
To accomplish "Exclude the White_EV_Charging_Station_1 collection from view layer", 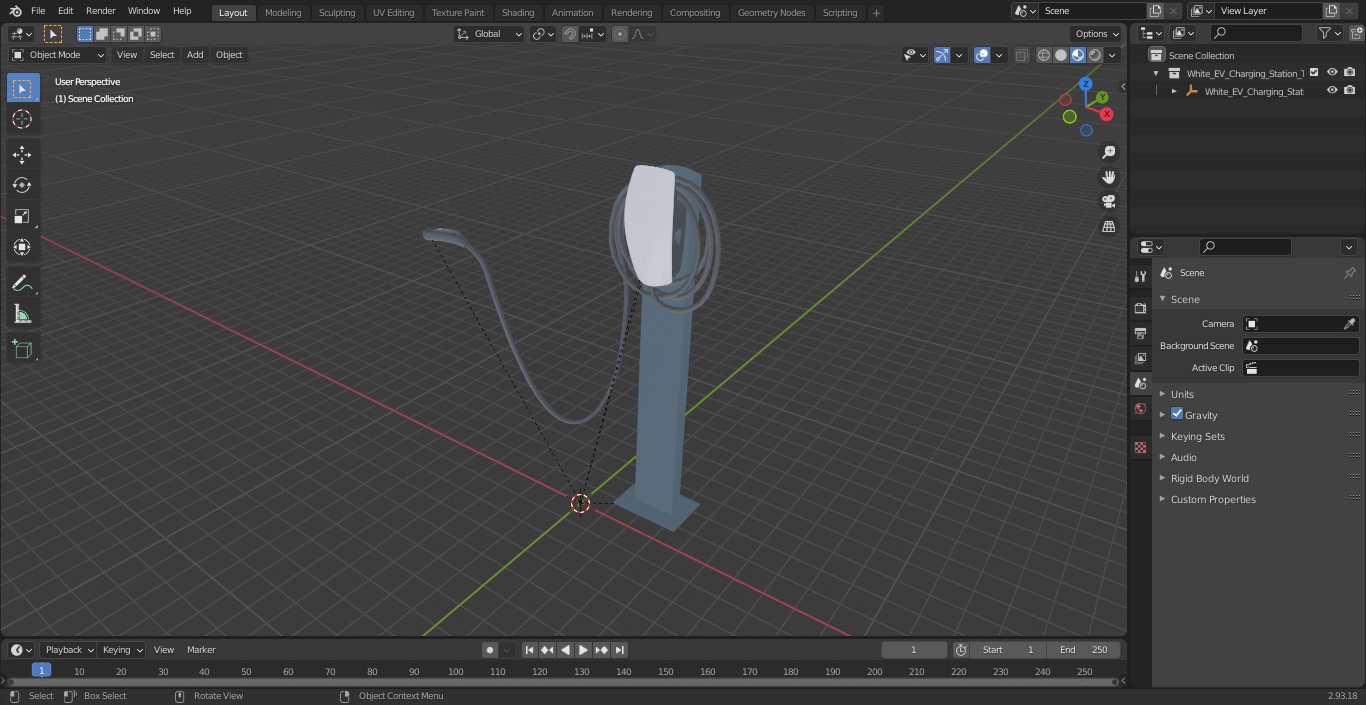I will 1314,73.
